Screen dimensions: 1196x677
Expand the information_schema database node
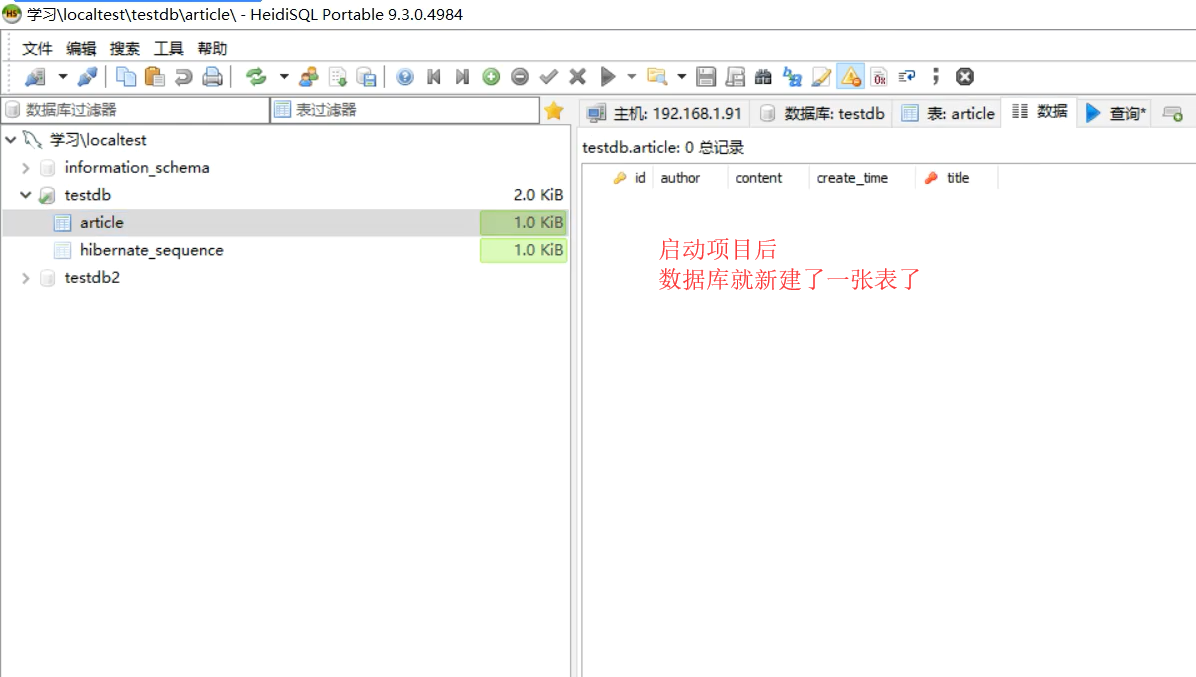click(26, 168)
